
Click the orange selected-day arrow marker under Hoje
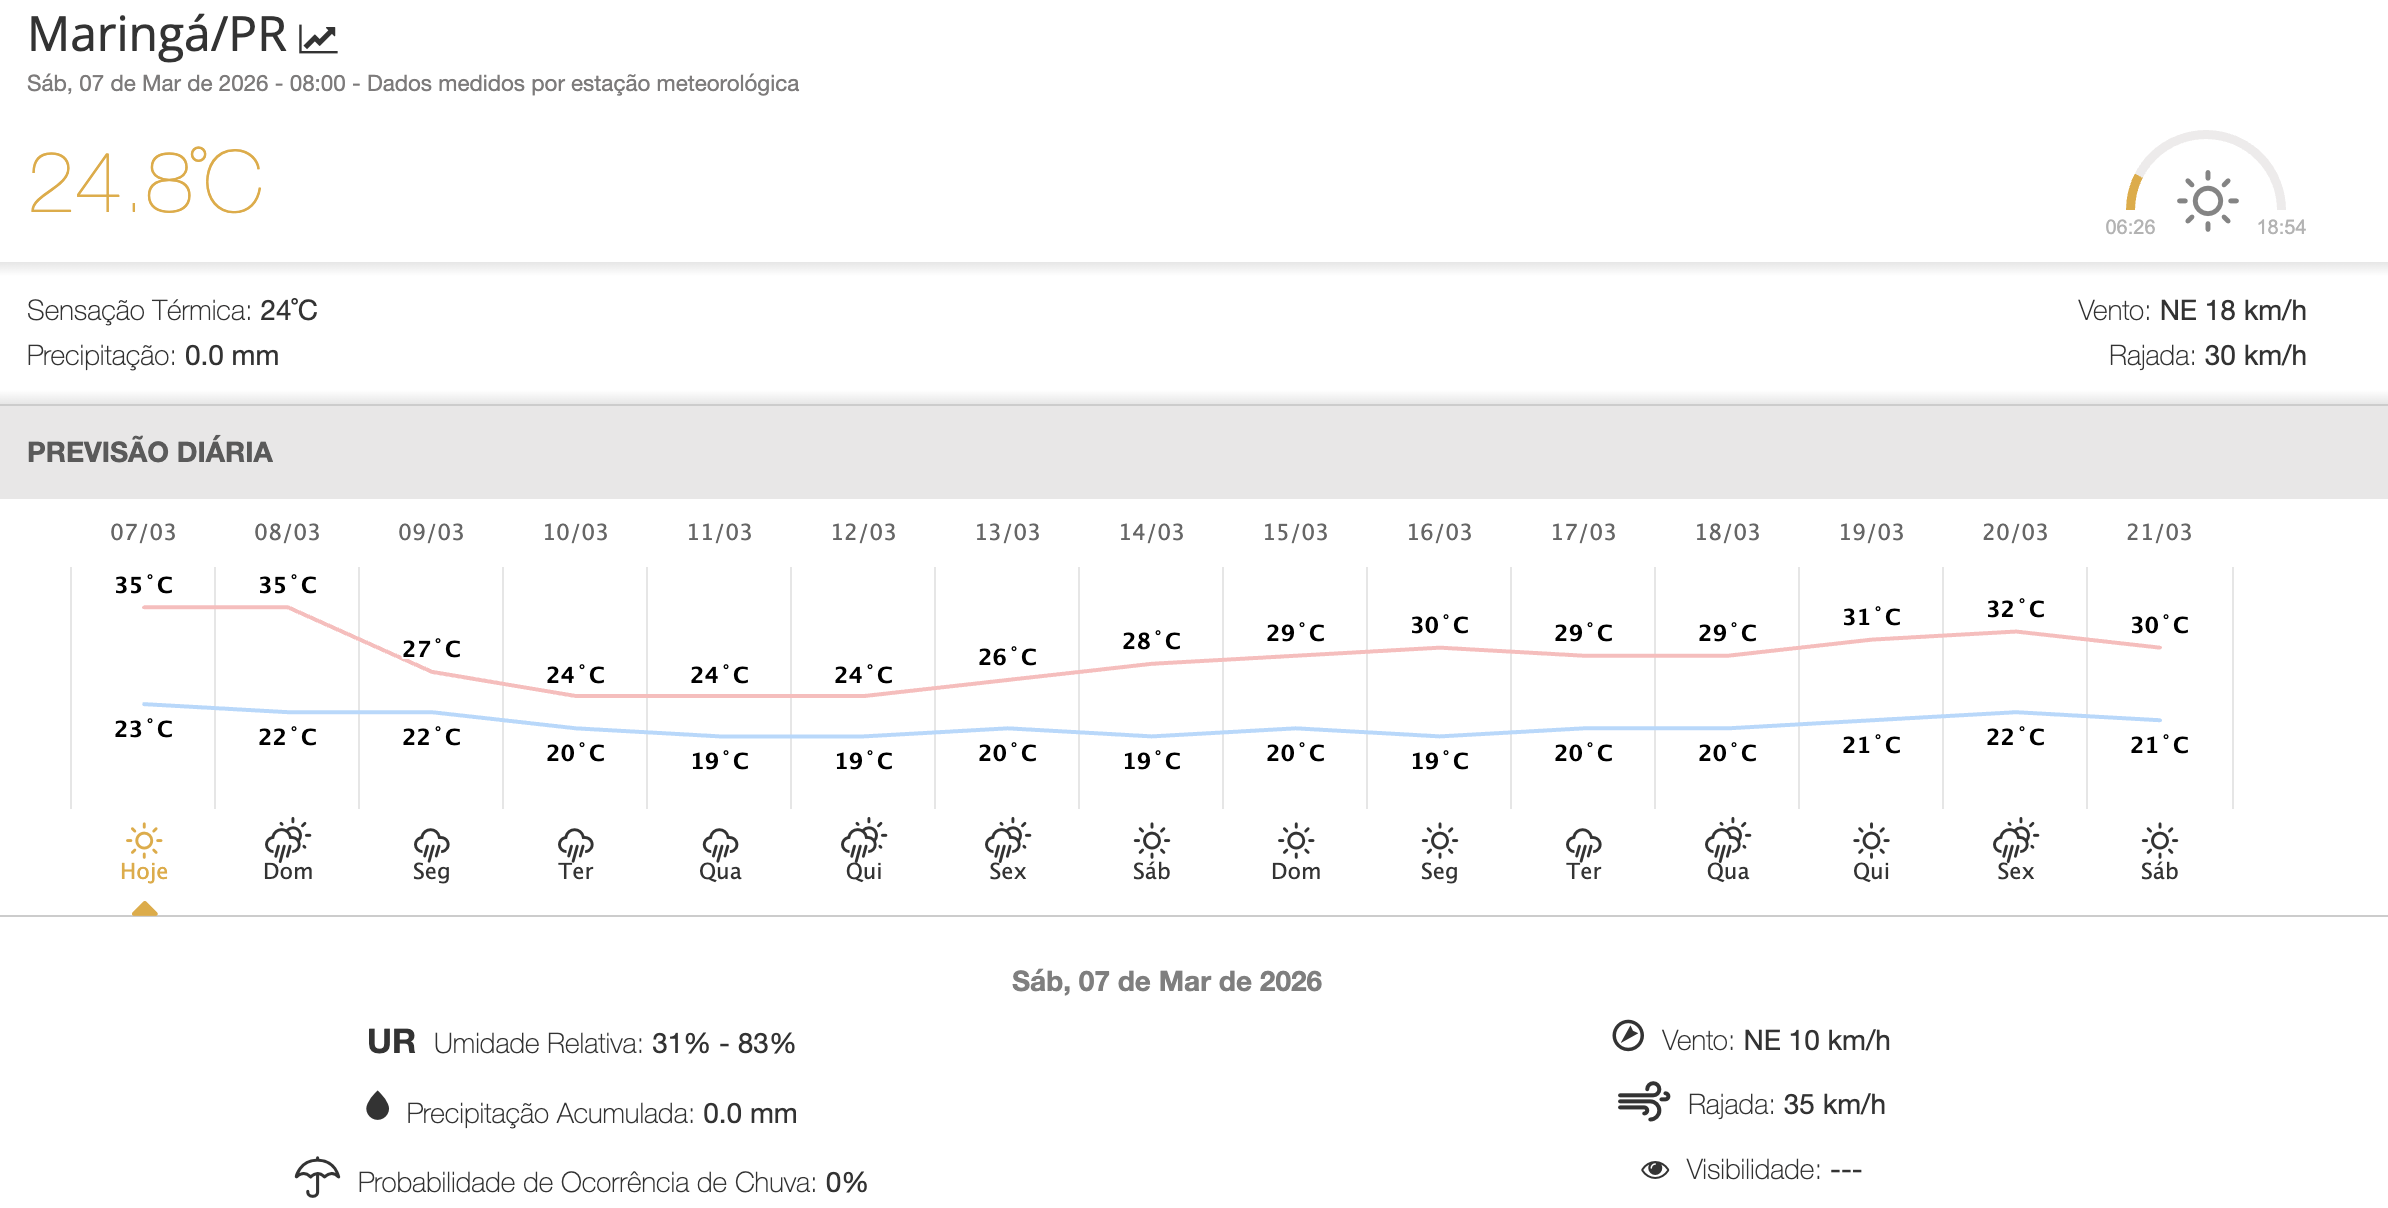click(144, 908)
